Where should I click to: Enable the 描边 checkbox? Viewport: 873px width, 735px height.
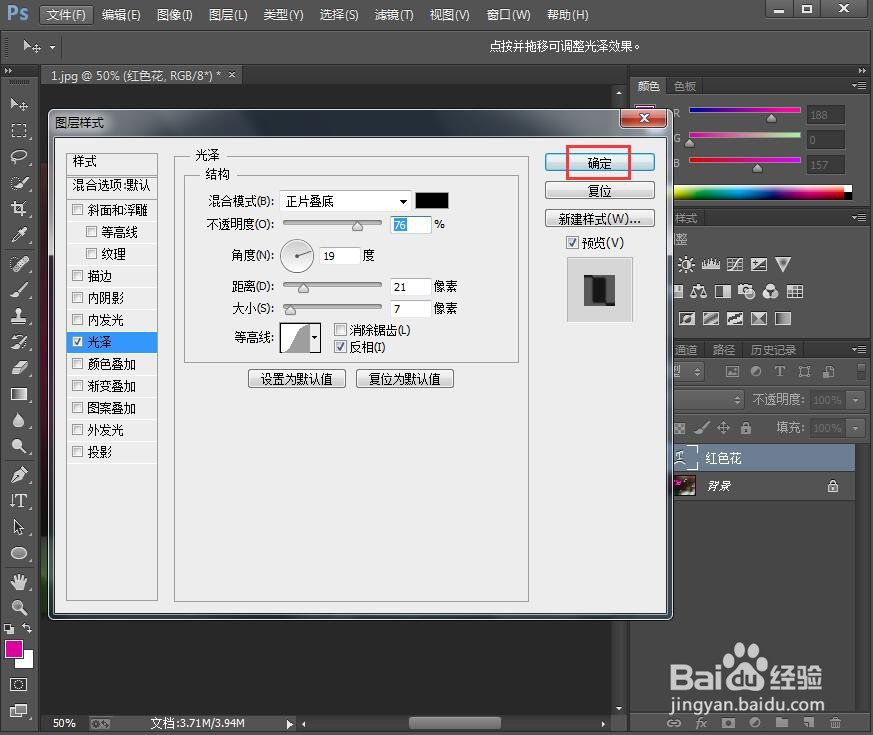[x=78, y=276]
